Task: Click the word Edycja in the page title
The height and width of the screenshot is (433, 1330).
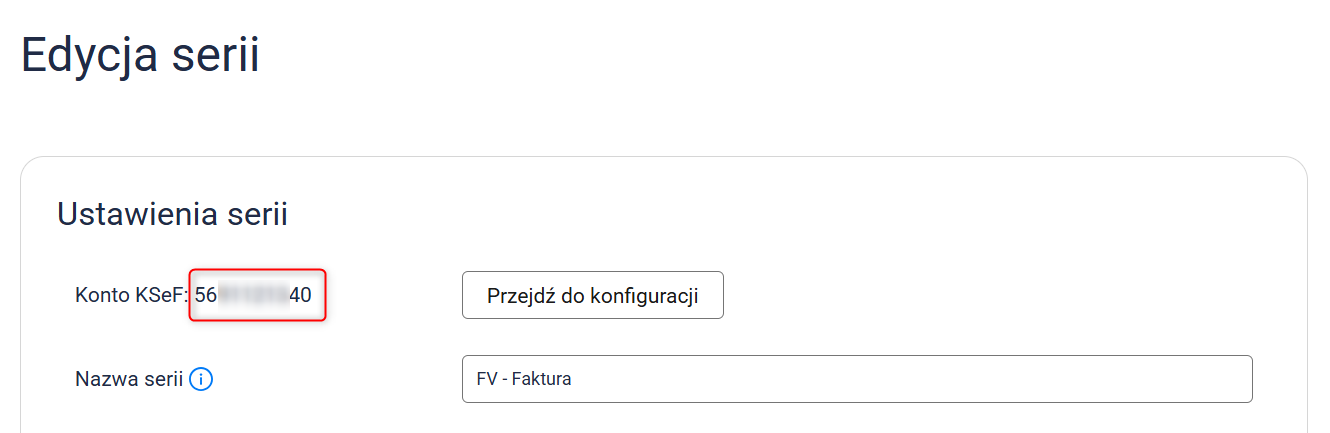Action: (89, 55)
